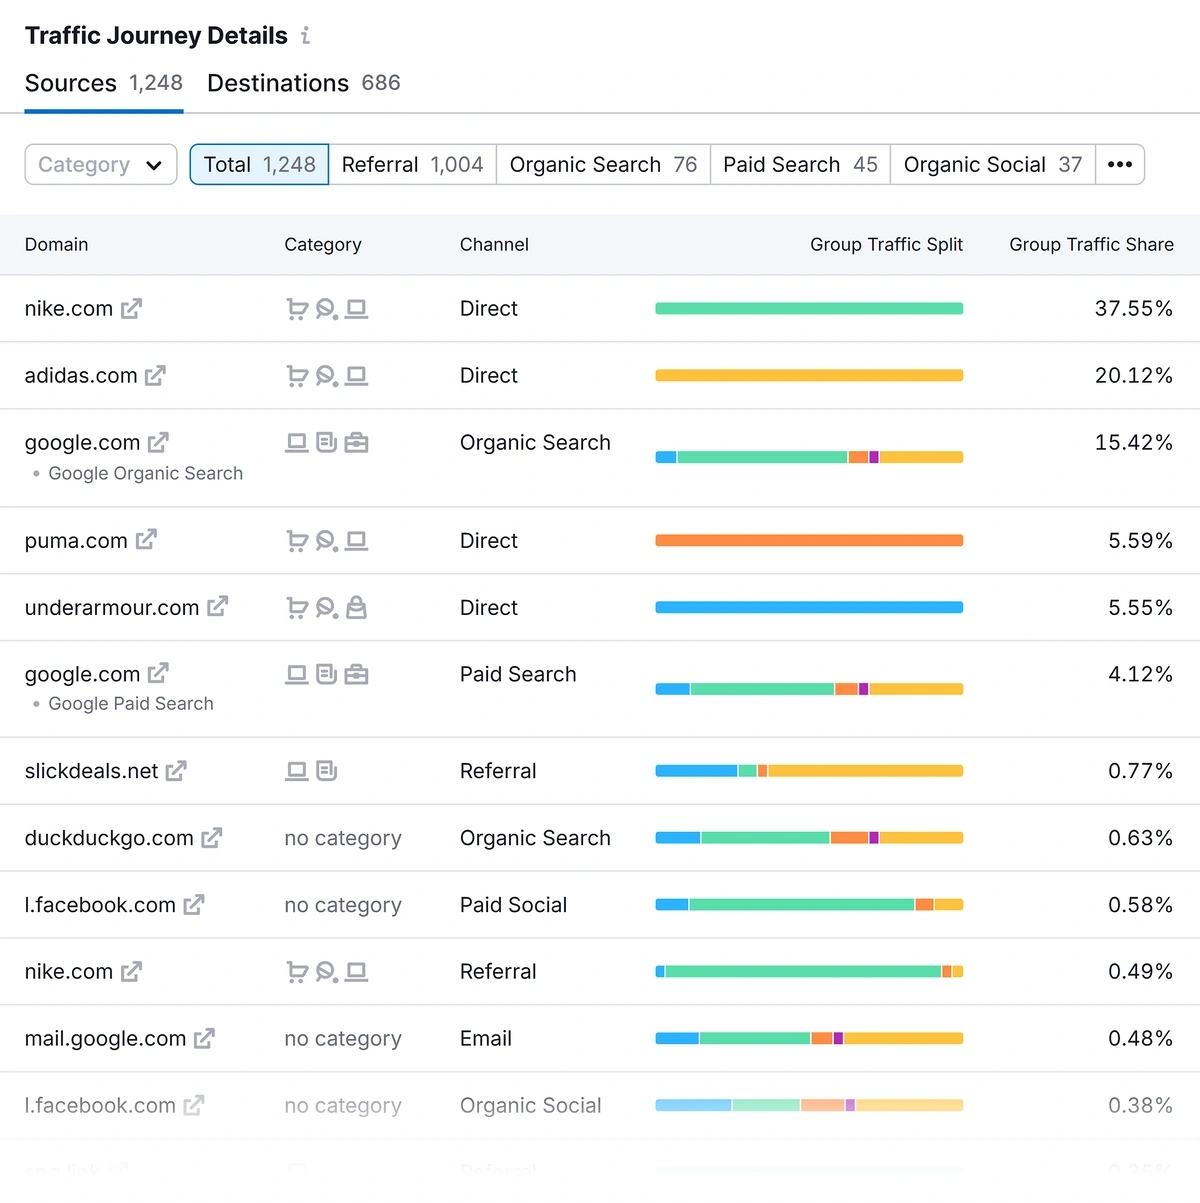Click the Group Traffic Split column header
The image size is (1200, 1203).
[886, 245]
